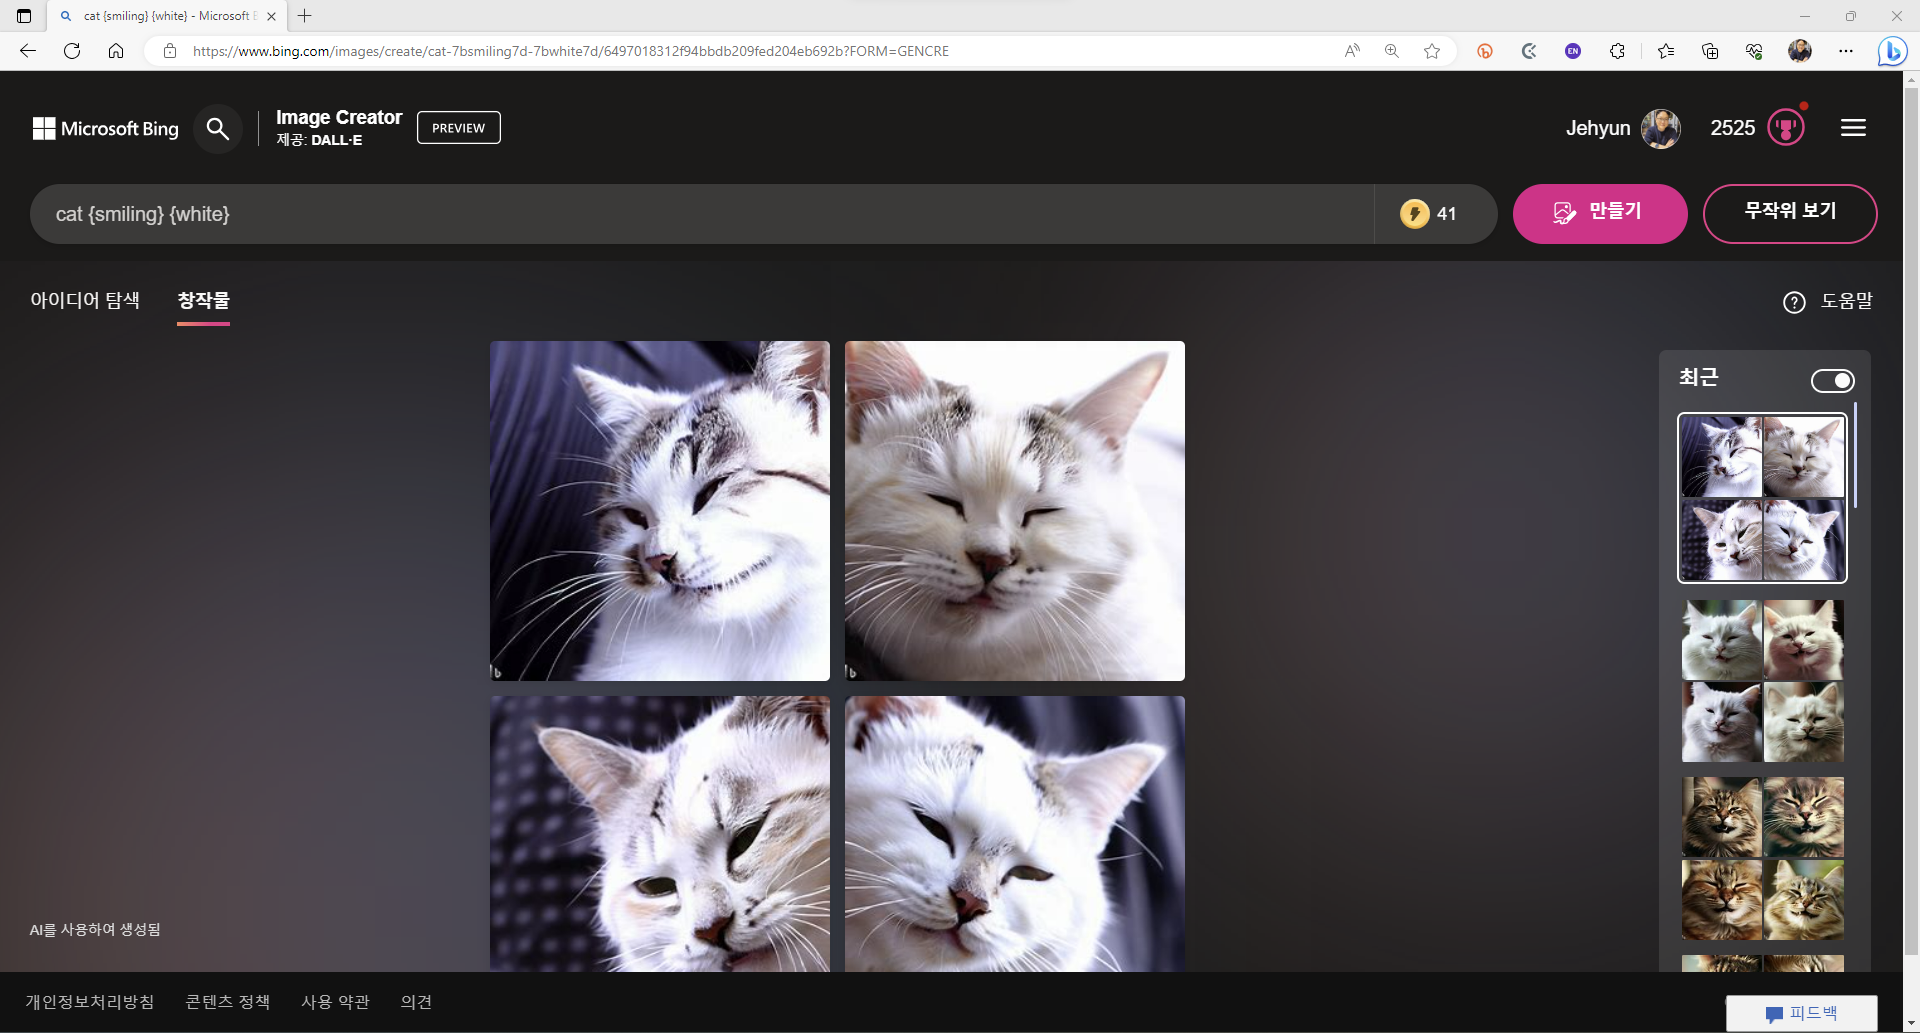This screenshot has height=1033, width=1920.
Task: Open a new browser tab
Action: tap(305, 16)
